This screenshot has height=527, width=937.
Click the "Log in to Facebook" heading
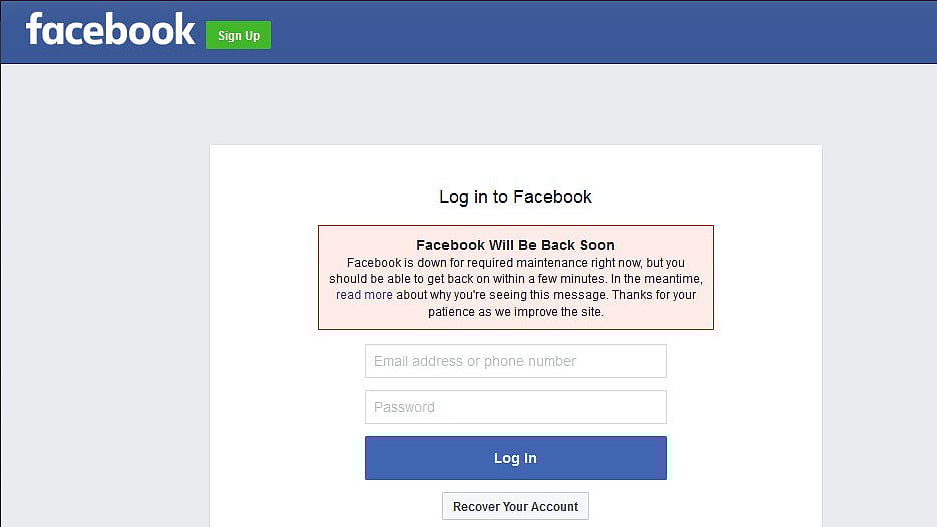click(515, 197)
